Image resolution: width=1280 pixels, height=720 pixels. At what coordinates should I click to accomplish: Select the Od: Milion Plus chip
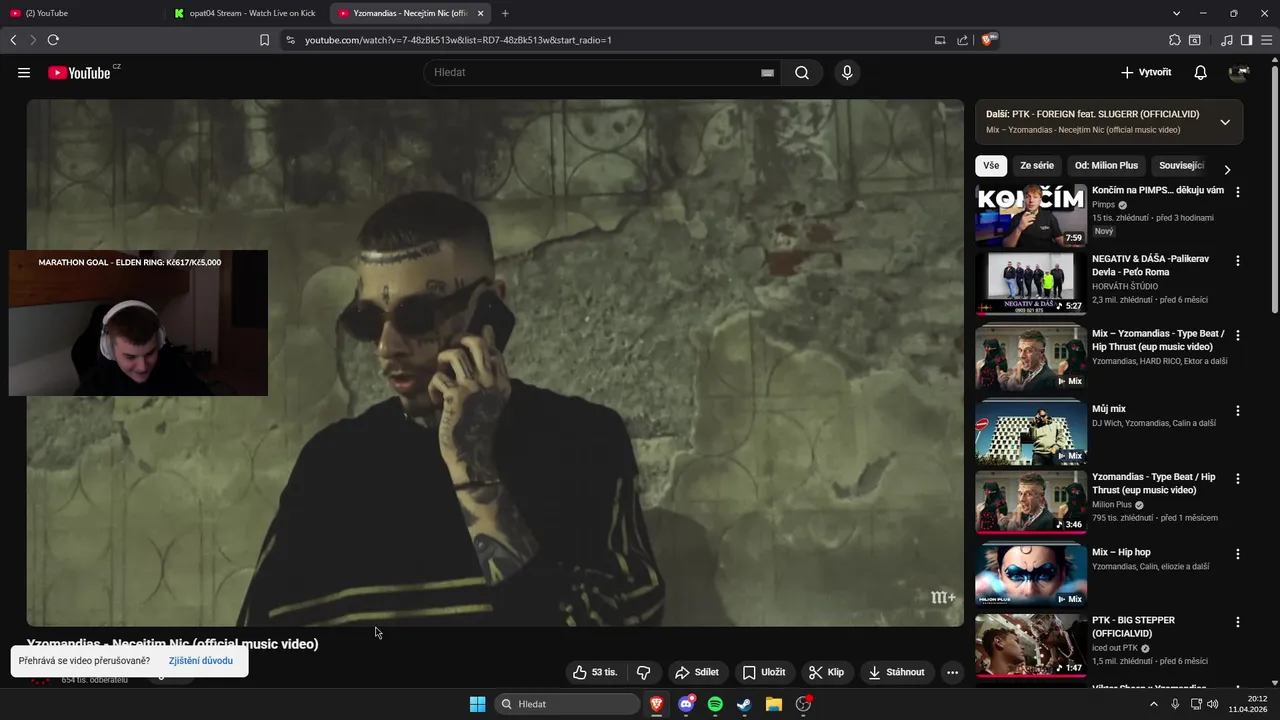pyautogui.click(x=1106, y=165)
